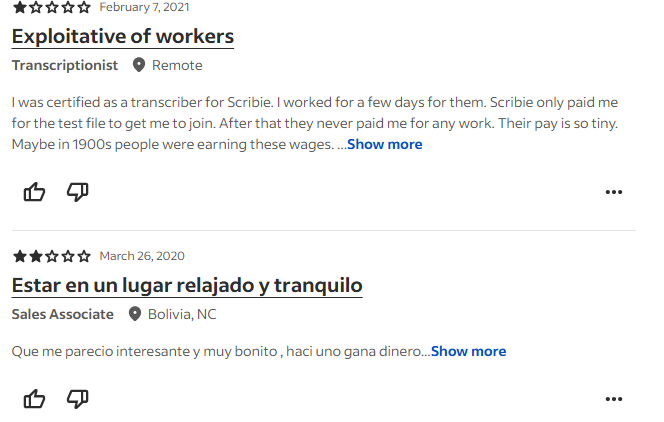The image size is (664, 422).
Task: Click the Bolivia, NC location label
Action: tap(182, 315)
